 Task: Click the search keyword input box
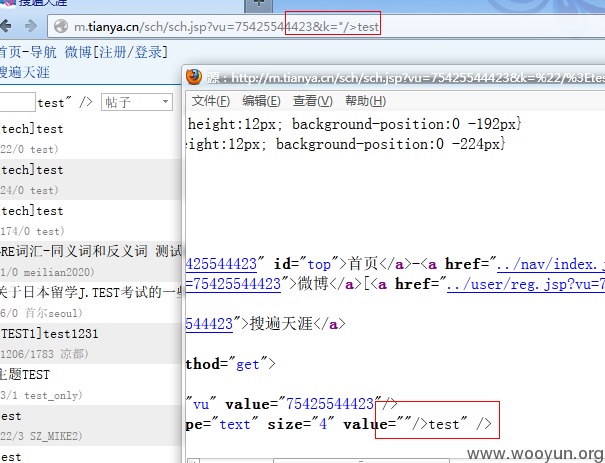(17, 102)
